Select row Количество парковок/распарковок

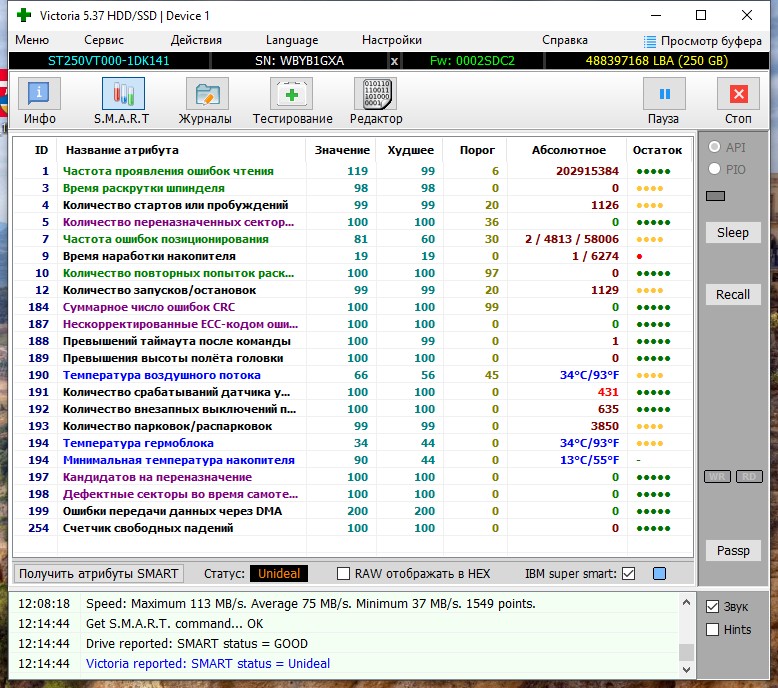(353, 426)
